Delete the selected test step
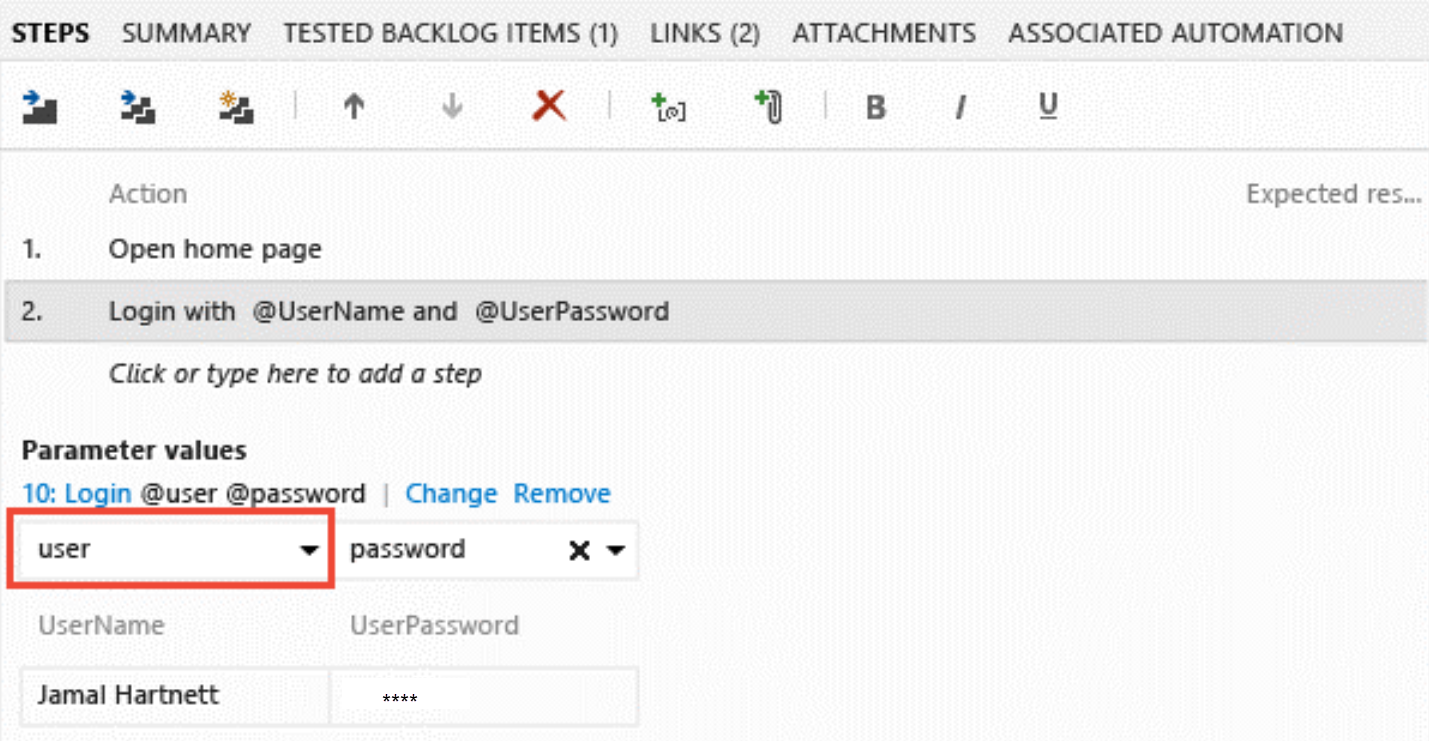The image size is (1429, 741). point(551,107)
